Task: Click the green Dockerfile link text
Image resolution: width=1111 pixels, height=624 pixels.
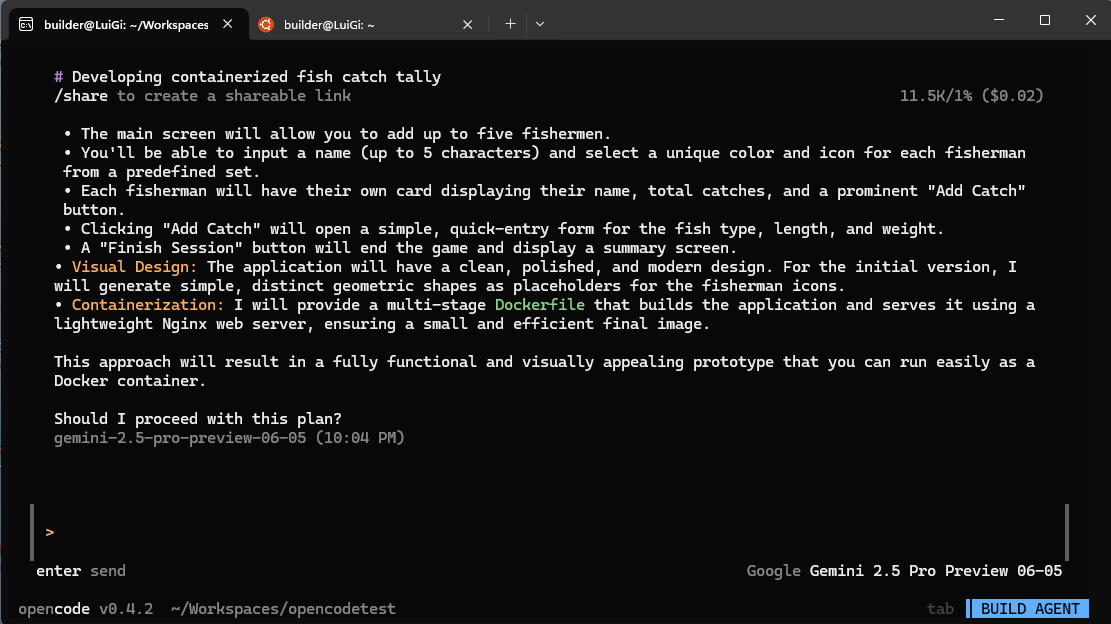Action: pyautogui.click(x=539, y=305)
